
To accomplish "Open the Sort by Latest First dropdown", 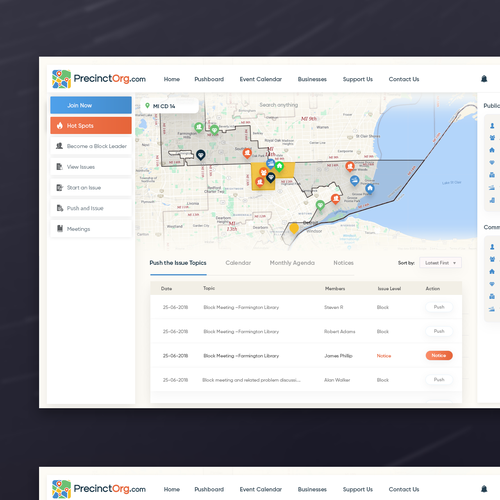I will 440,263.
